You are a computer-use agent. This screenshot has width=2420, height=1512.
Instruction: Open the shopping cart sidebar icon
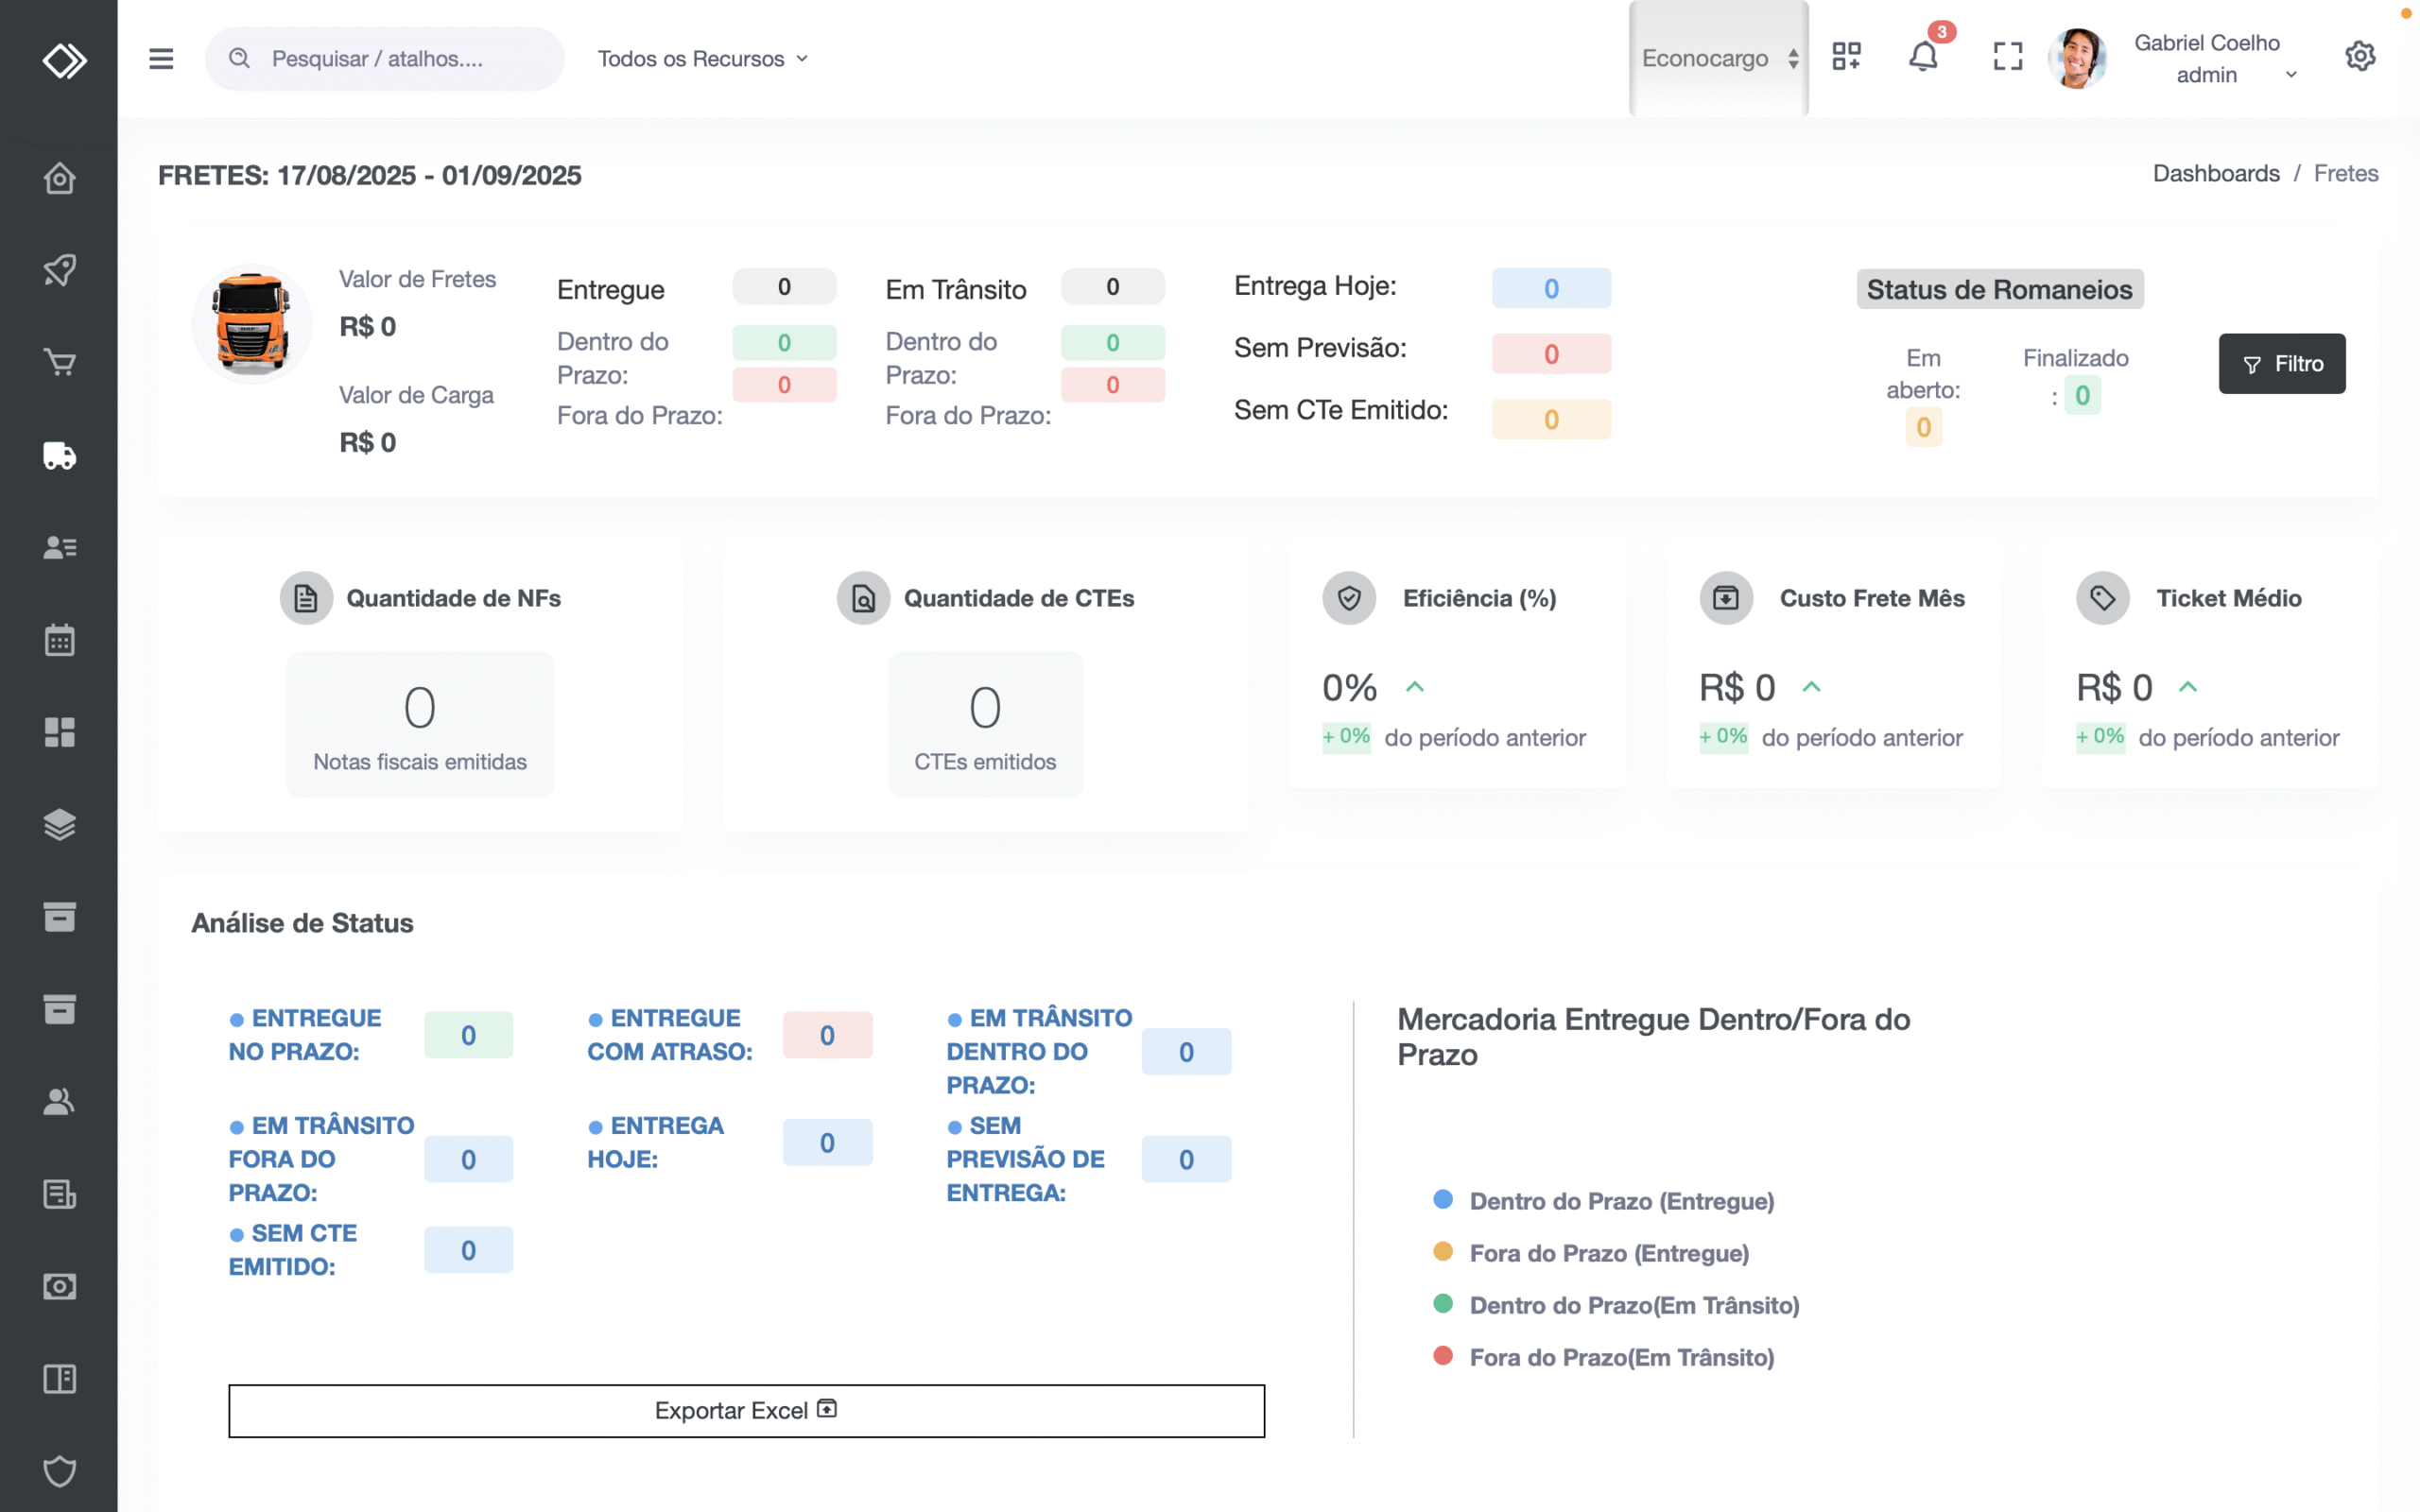[59, 362]
